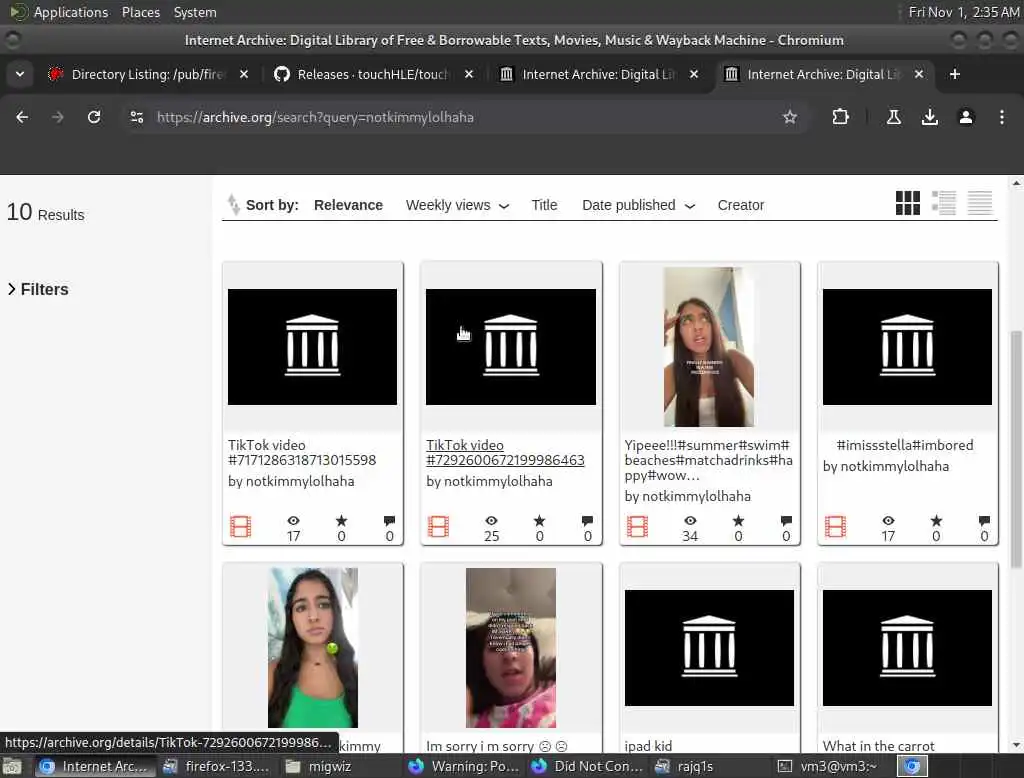Open 'What in the carrot' title link
Image resolution: width=1024 pixels, height=778 pixels.
point(878,745)
